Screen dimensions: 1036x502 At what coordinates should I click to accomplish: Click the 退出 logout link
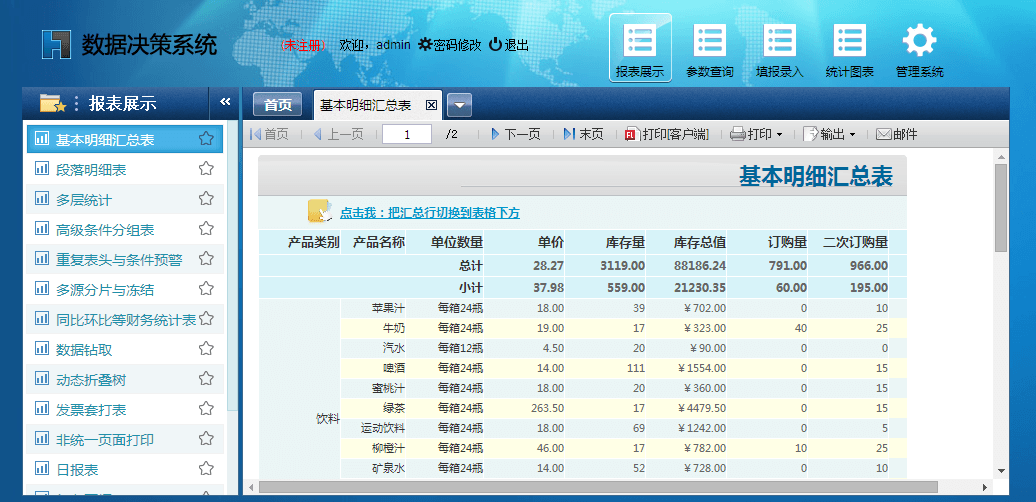509,45
